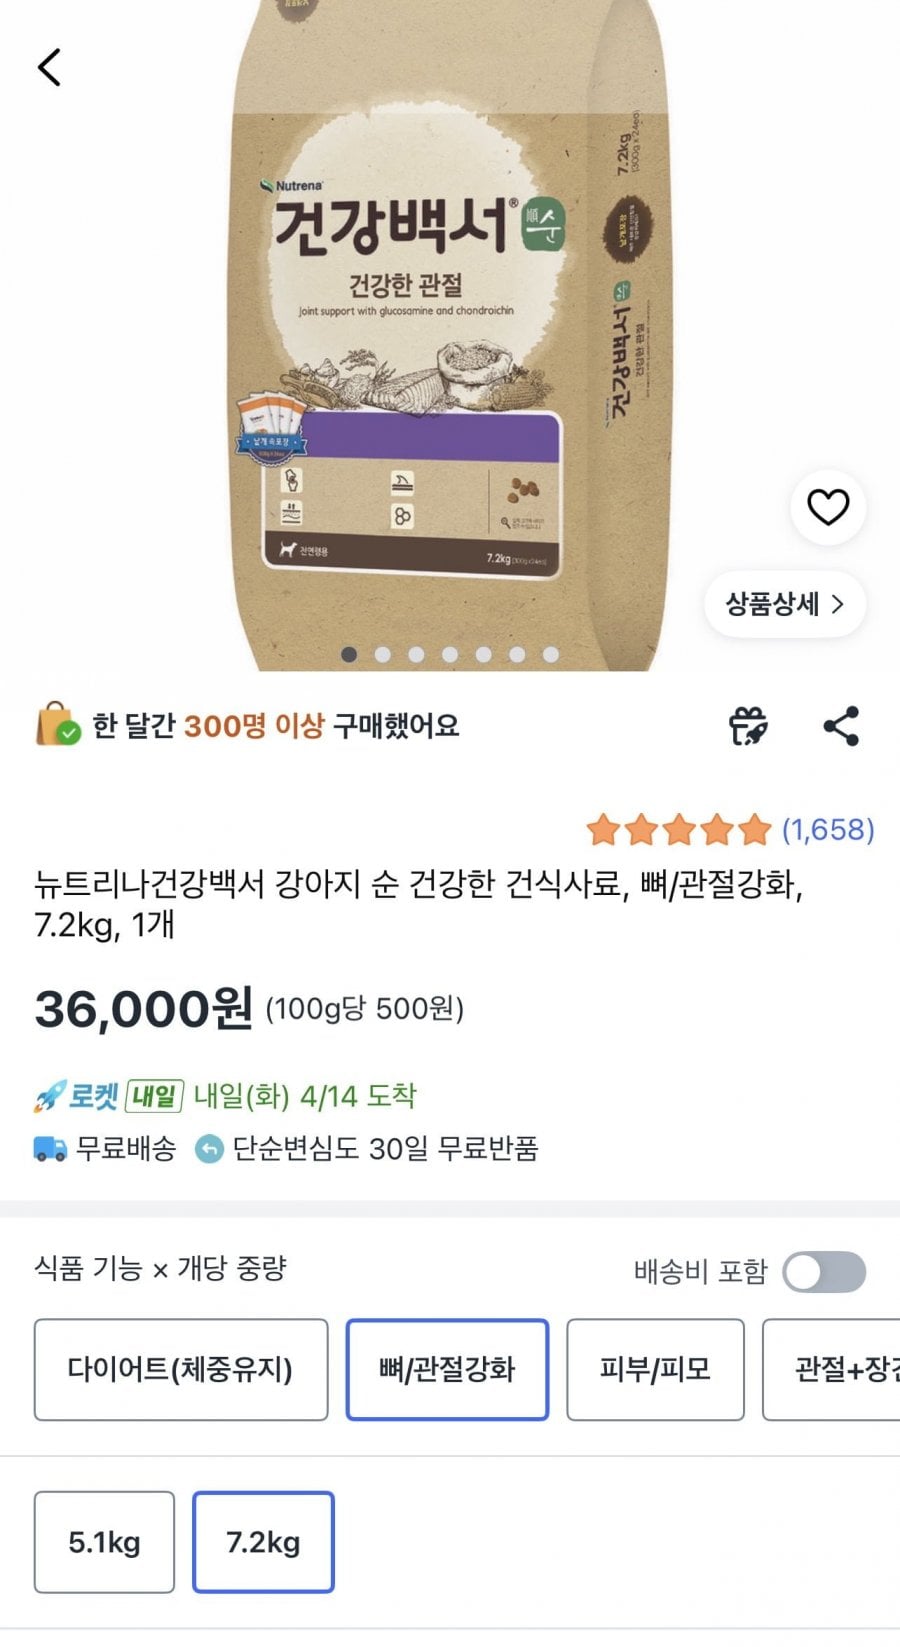This screenshot has width=900, height=1647.
Task: Jump to the last image dot
Action: tap(551, 654)
